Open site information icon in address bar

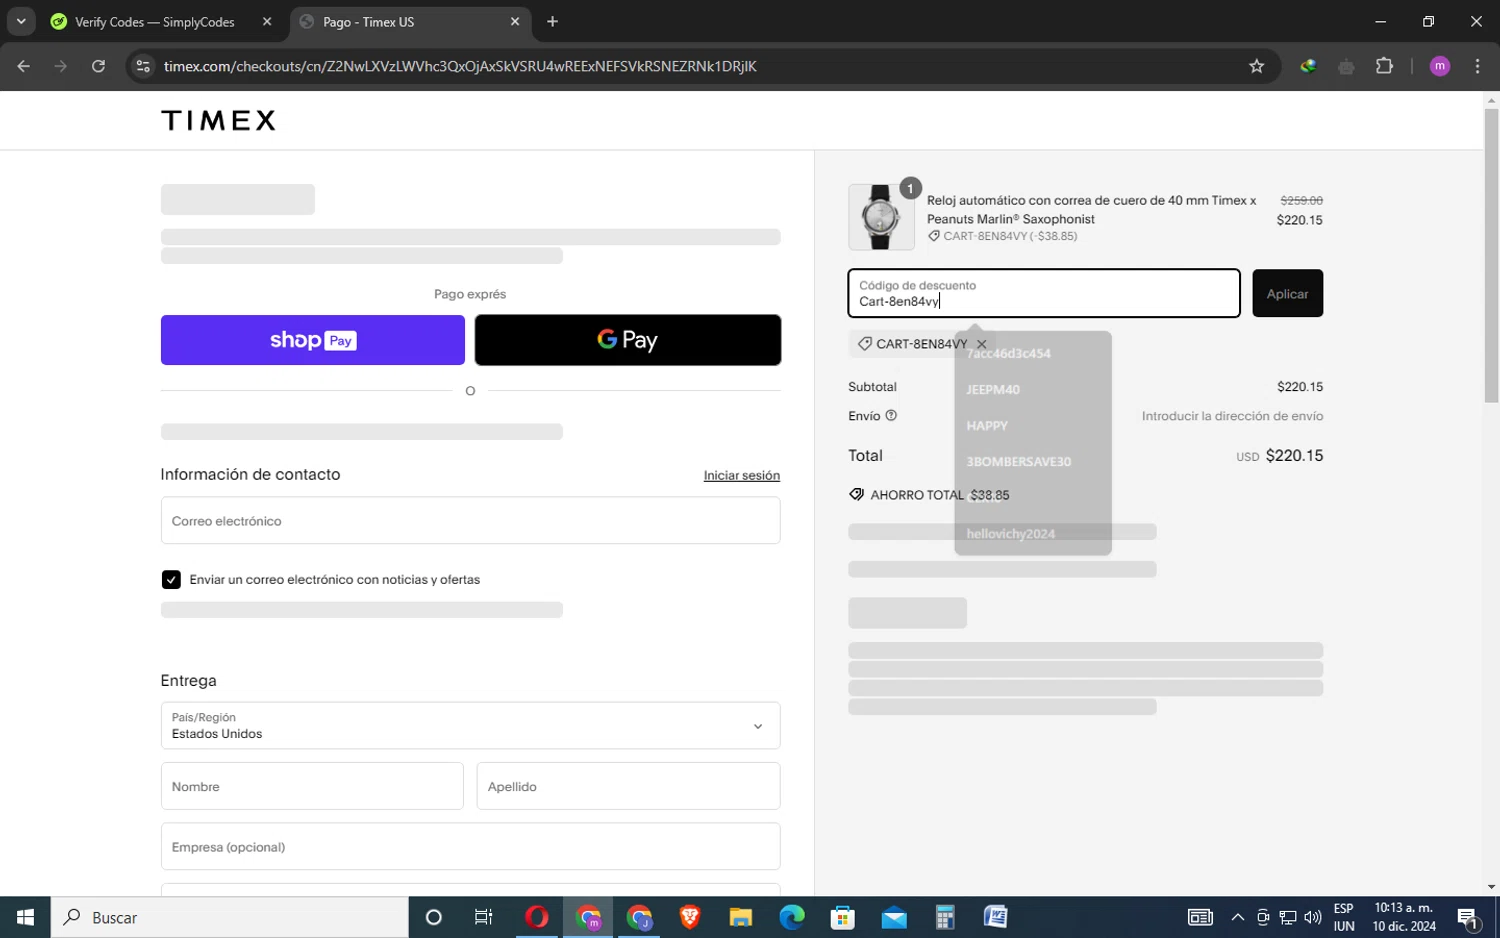(x=143, y=66)
